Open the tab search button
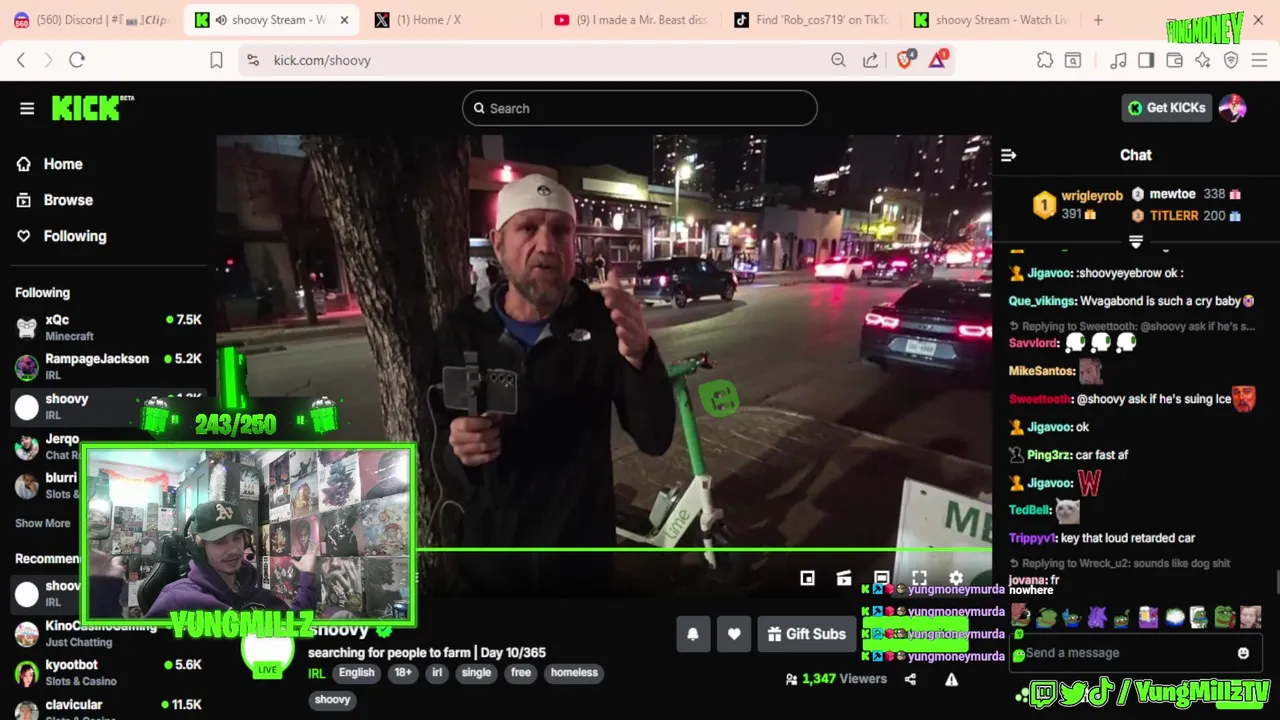 (1073, 60)
